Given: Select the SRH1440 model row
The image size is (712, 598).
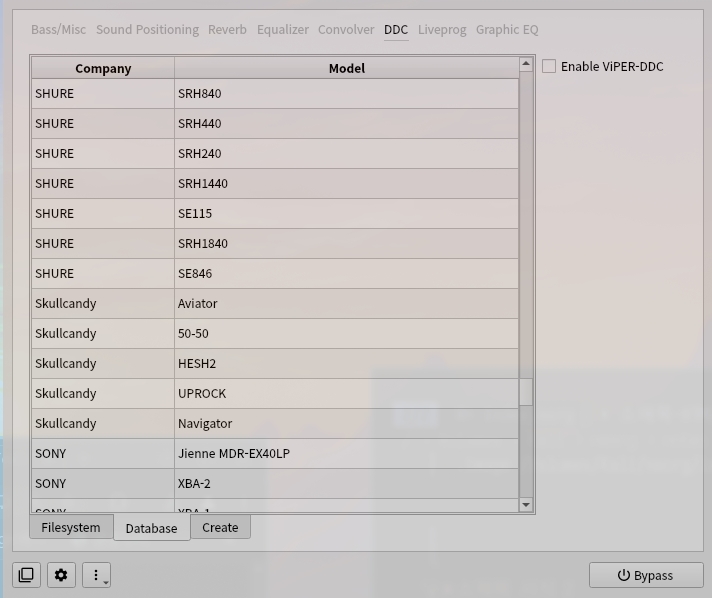Looking at the screenshot, I should click(346, 183).
